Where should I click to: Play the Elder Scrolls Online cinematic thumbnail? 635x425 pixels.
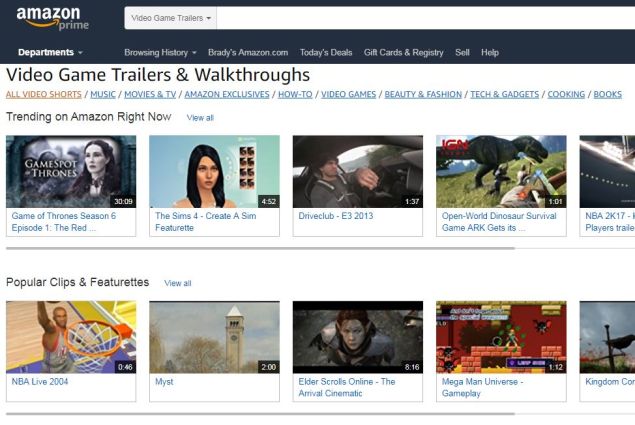point(358,337)
